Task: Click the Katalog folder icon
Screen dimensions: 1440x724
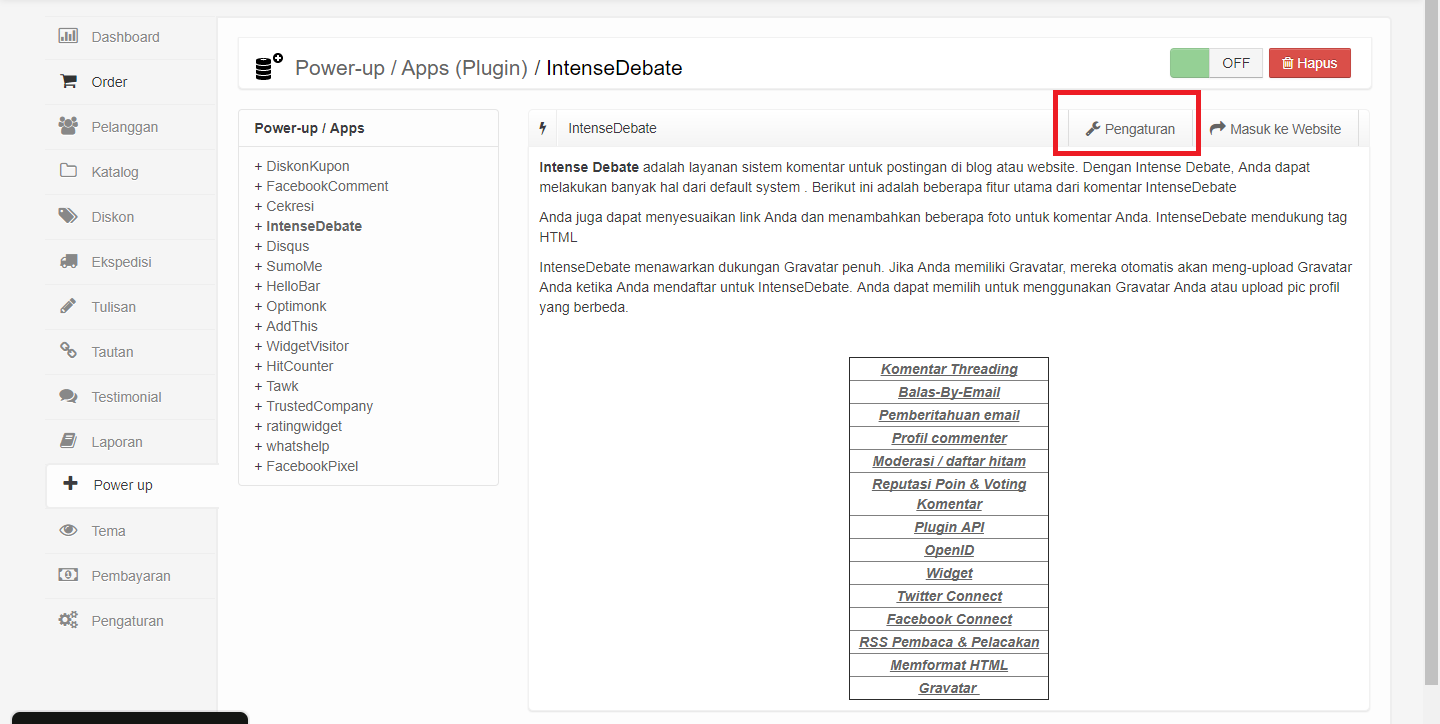Action: tap(68, 171)
